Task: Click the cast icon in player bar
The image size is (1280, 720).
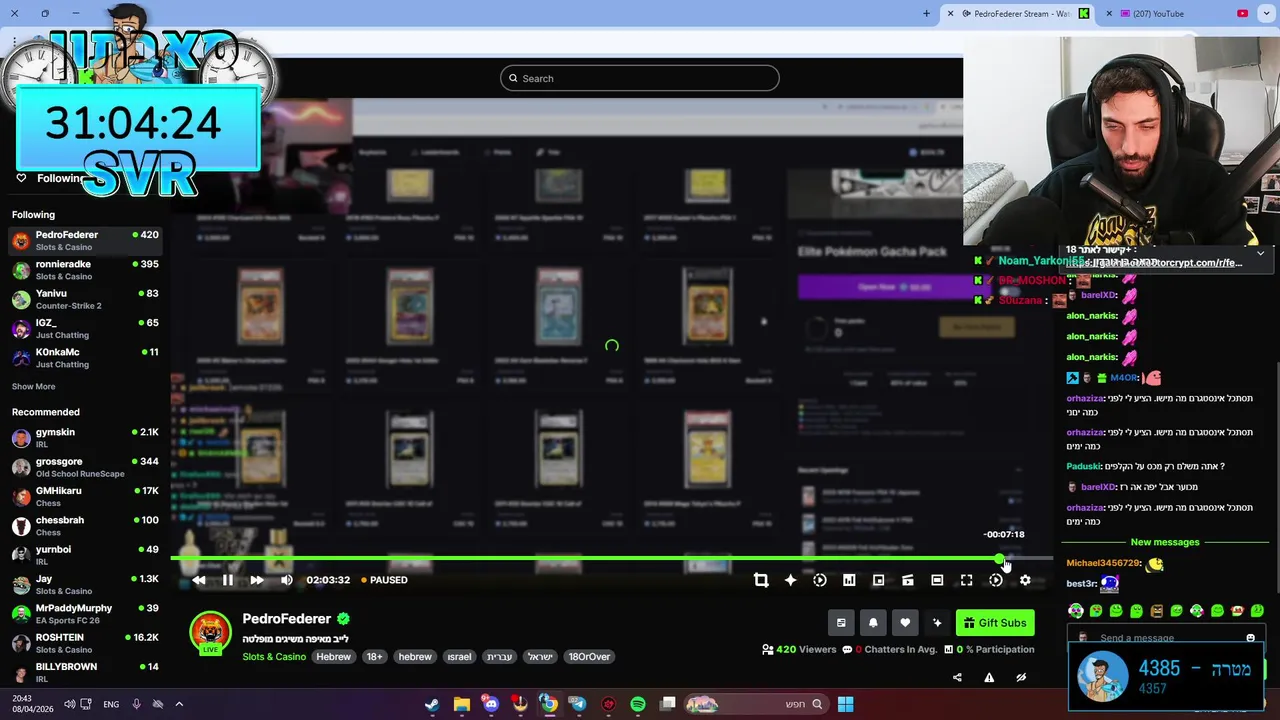Action: pyautogui.click(x=908, y=580)
